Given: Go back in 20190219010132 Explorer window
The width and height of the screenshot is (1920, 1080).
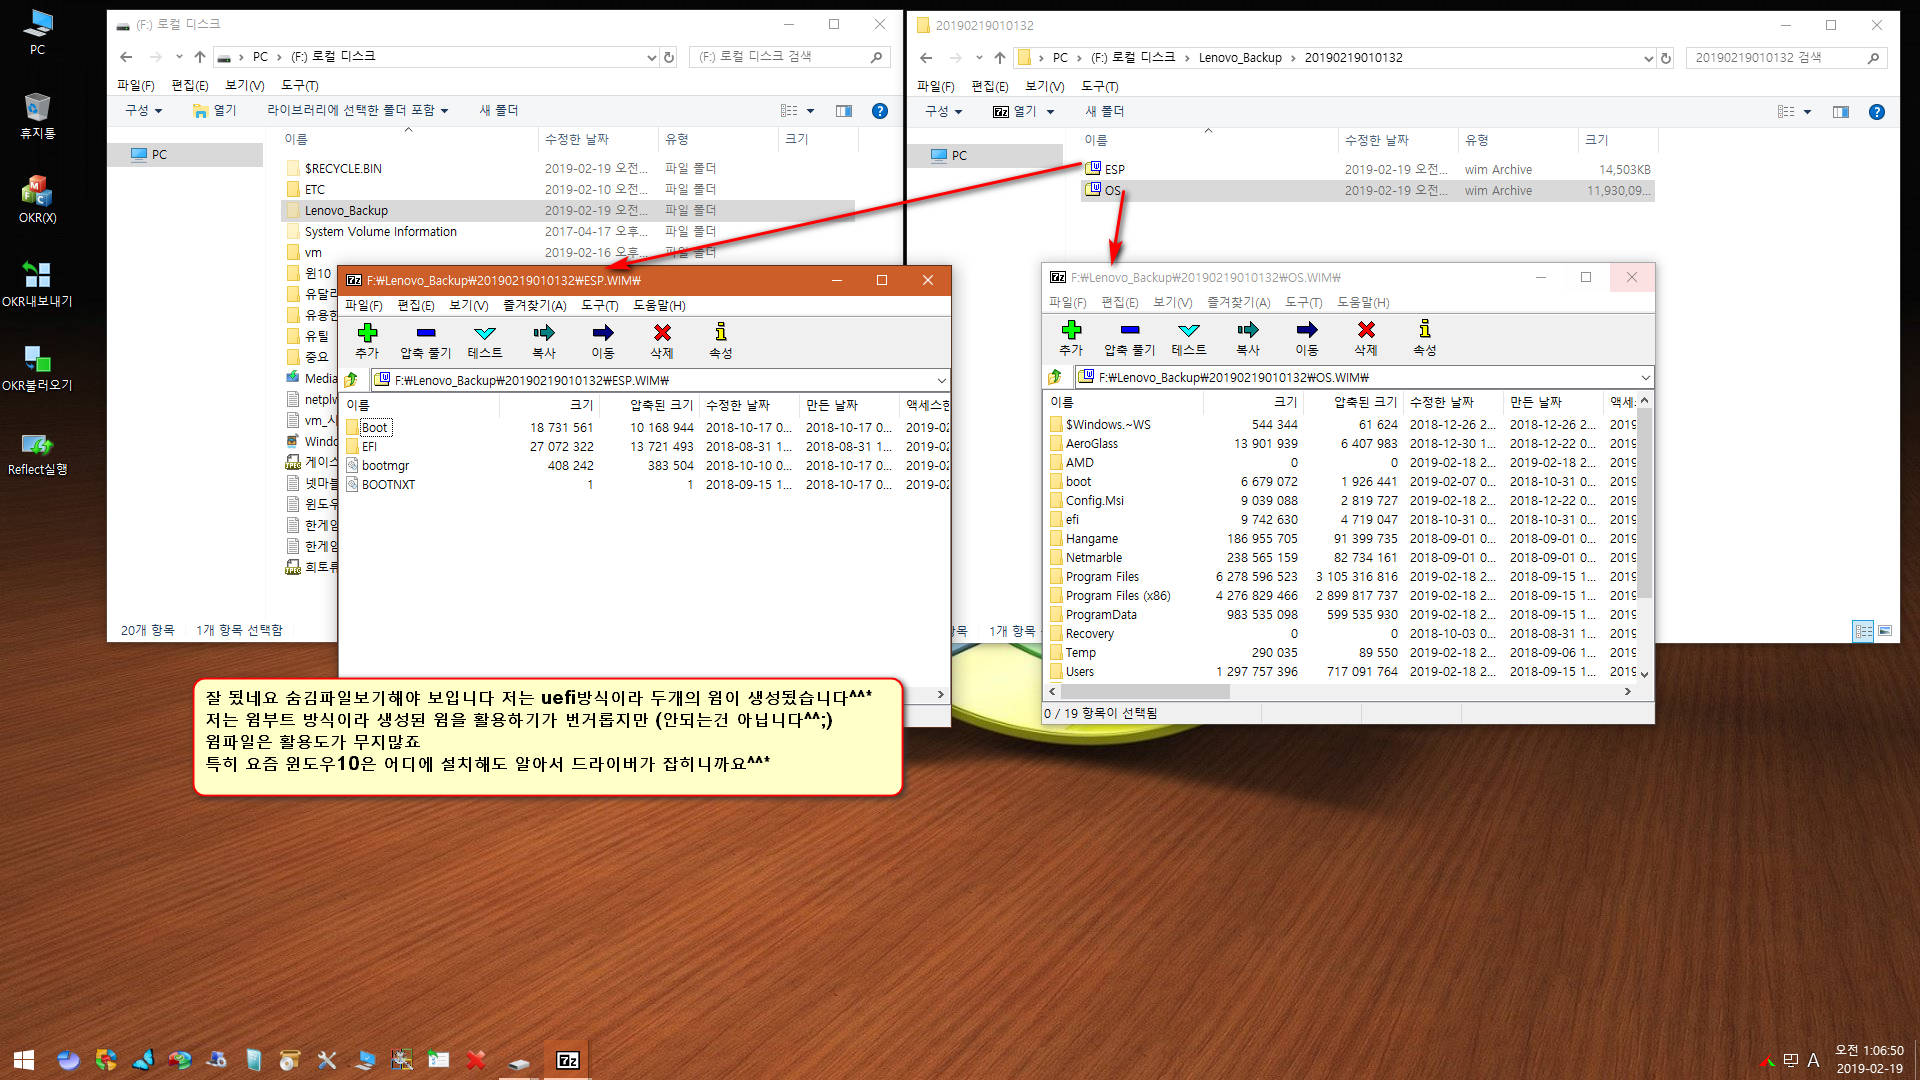Looking at the screenshot, I should [926, 58].
